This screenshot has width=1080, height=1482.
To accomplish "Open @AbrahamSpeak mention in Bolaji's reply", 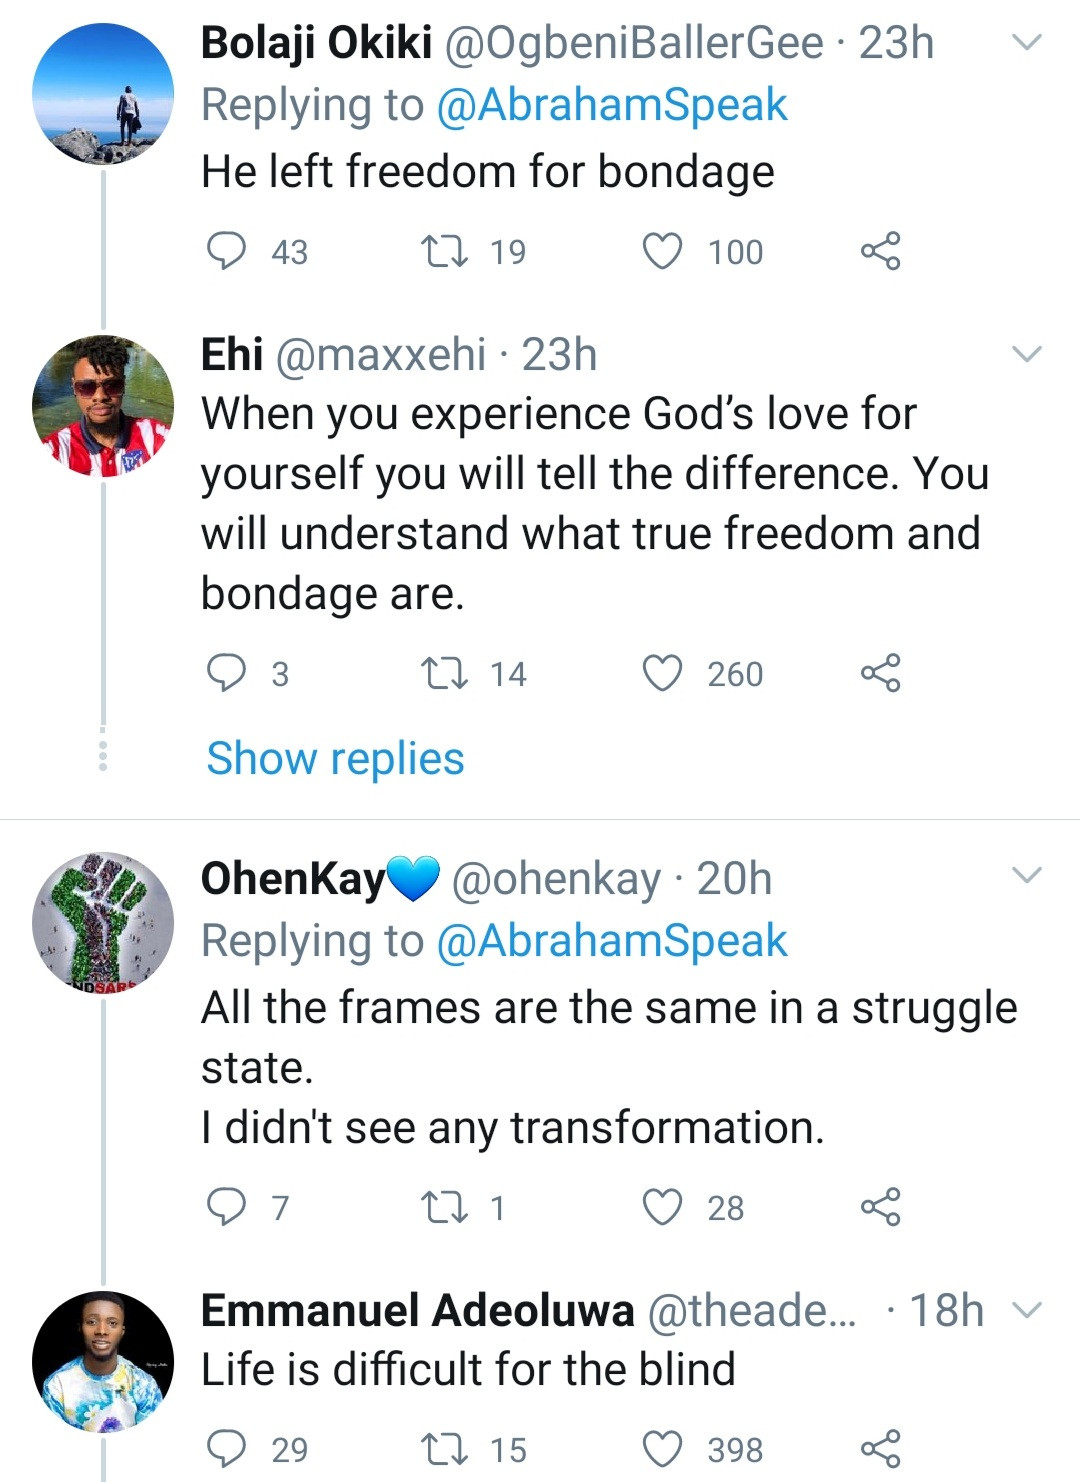I will point(612,105).
